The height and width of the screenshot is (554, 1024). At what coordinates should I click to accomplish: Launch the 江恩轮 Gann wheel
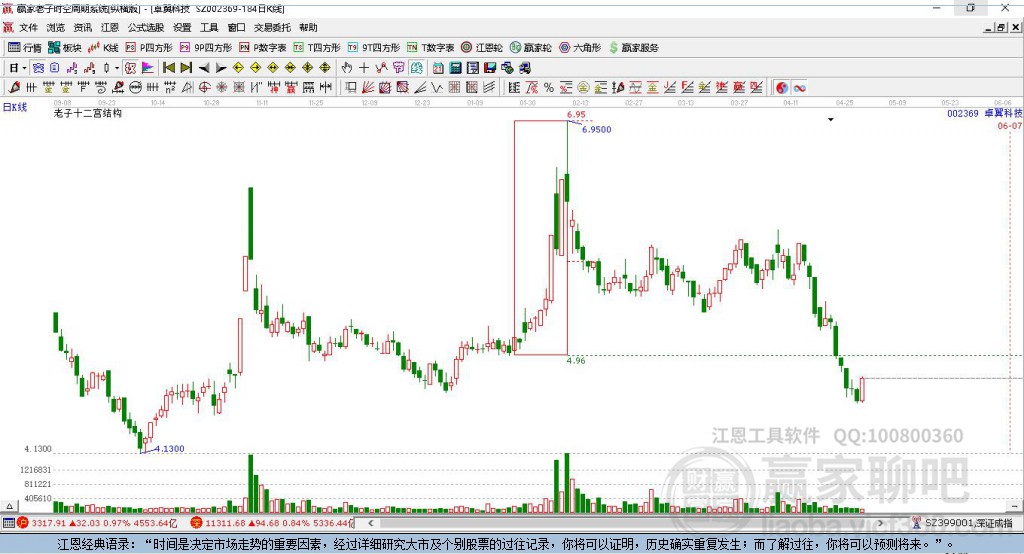pyautogui.click(x=482, y=48)
